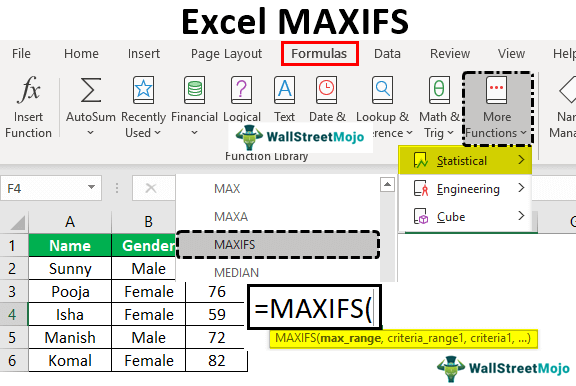
Task: Expand the More Functions dropdown arrow
Action: pyautogui.click(x=523, y=133)
